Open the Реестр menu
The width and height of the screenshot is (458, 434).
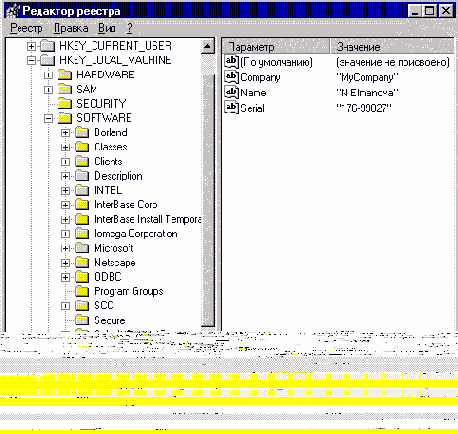click(x=26, y=28)
